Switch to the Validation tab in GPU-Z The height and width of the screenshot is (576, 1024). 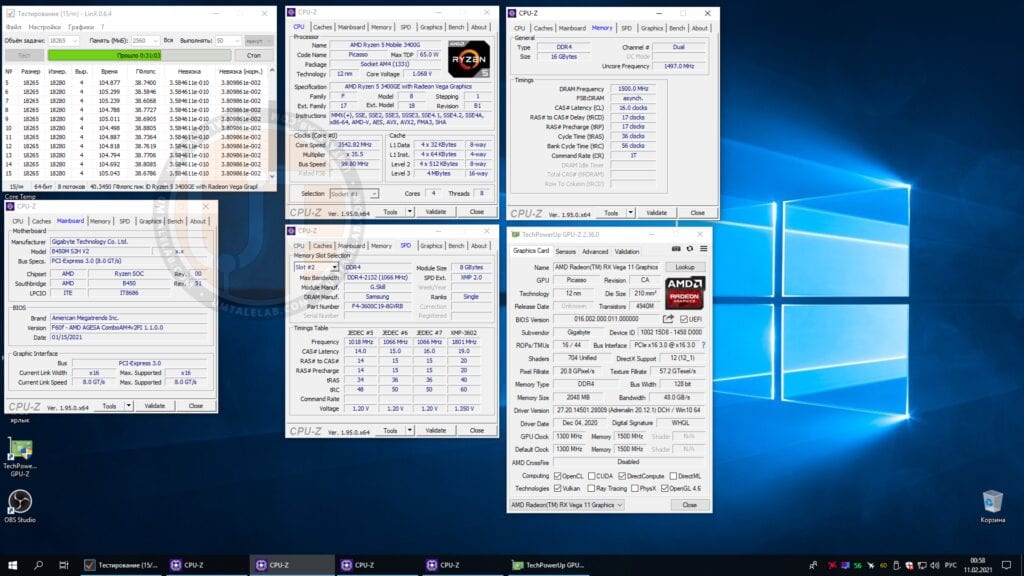(x=626, y=251)
